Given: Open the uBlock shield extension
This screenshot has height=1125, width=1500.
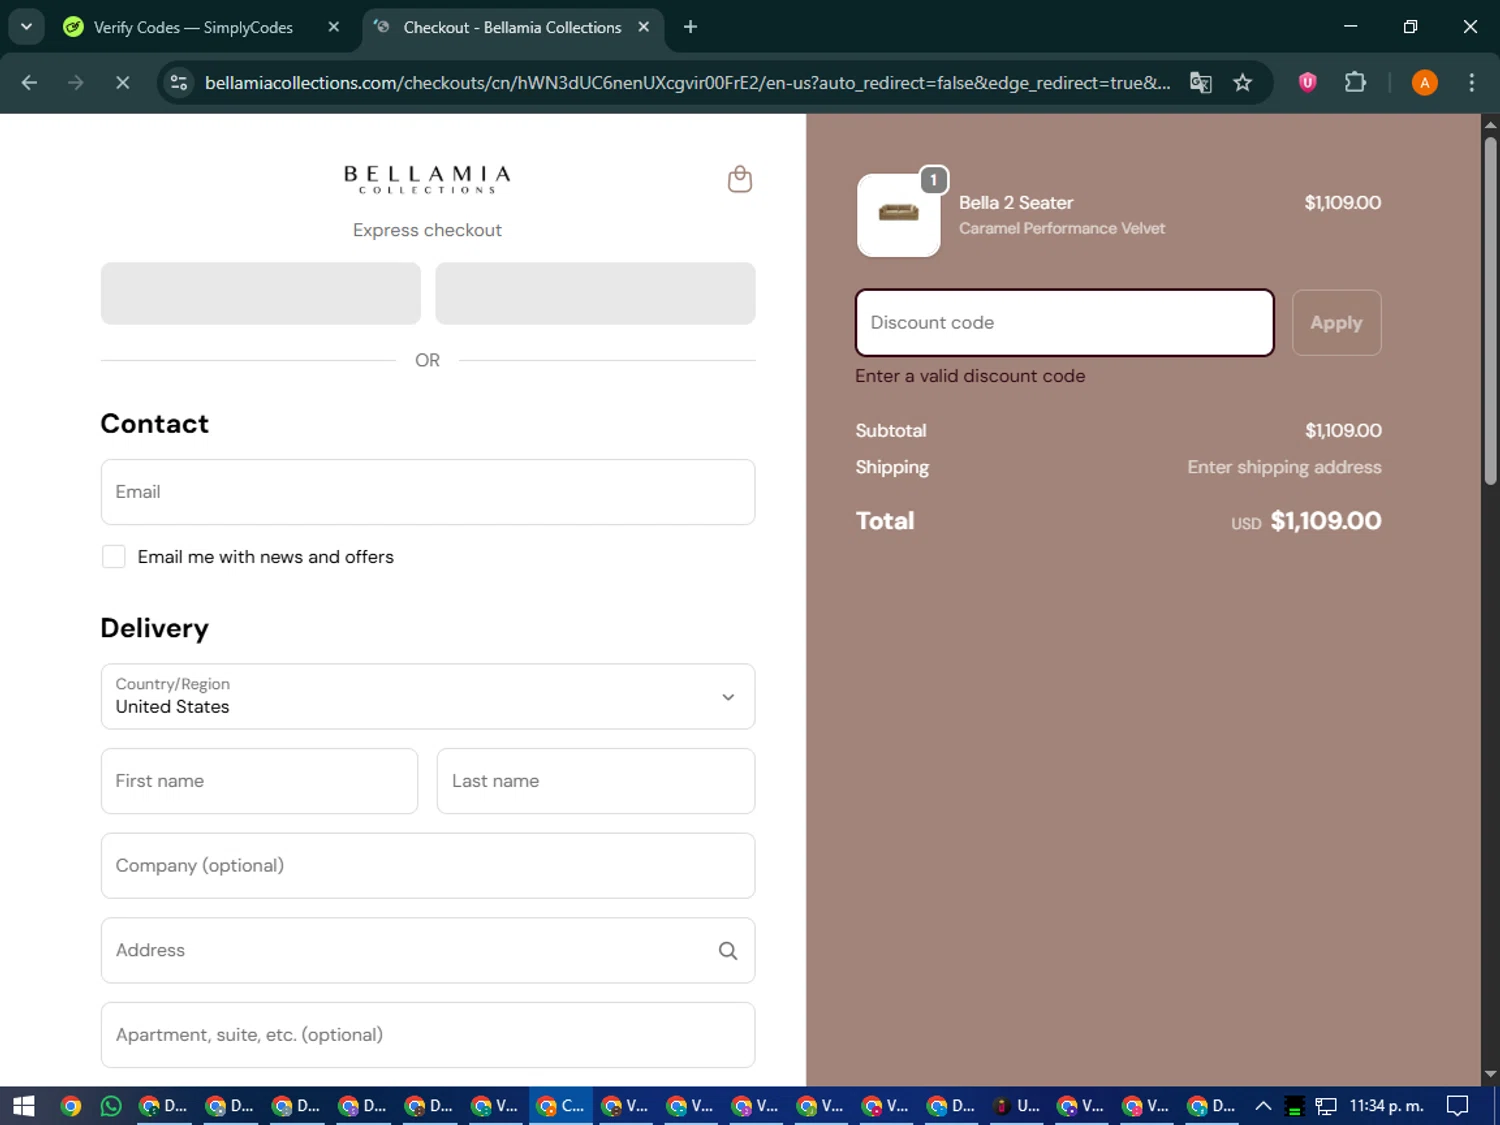Looking at the screenshot, I should pyautogui.click(x=1307, y=83).
